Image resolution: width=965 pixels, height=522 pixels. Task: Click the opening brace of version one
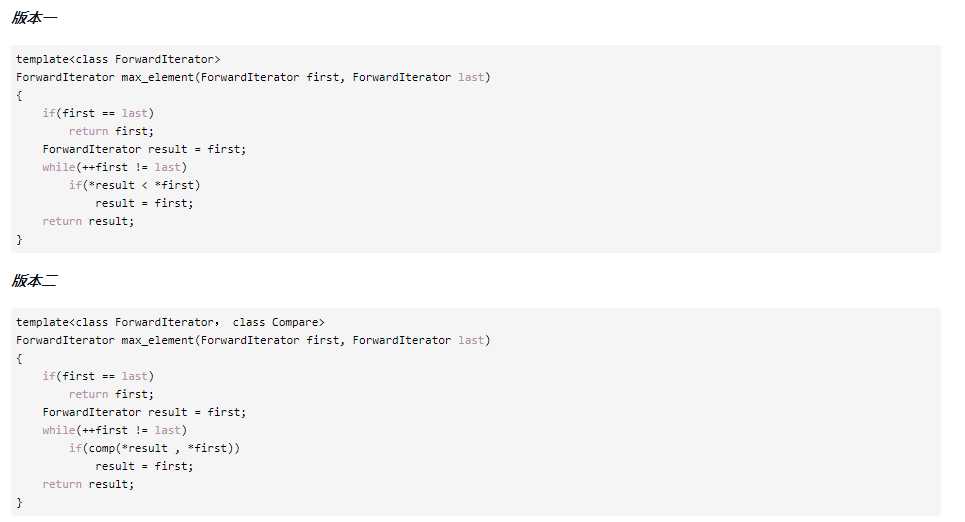click(19, 95)
